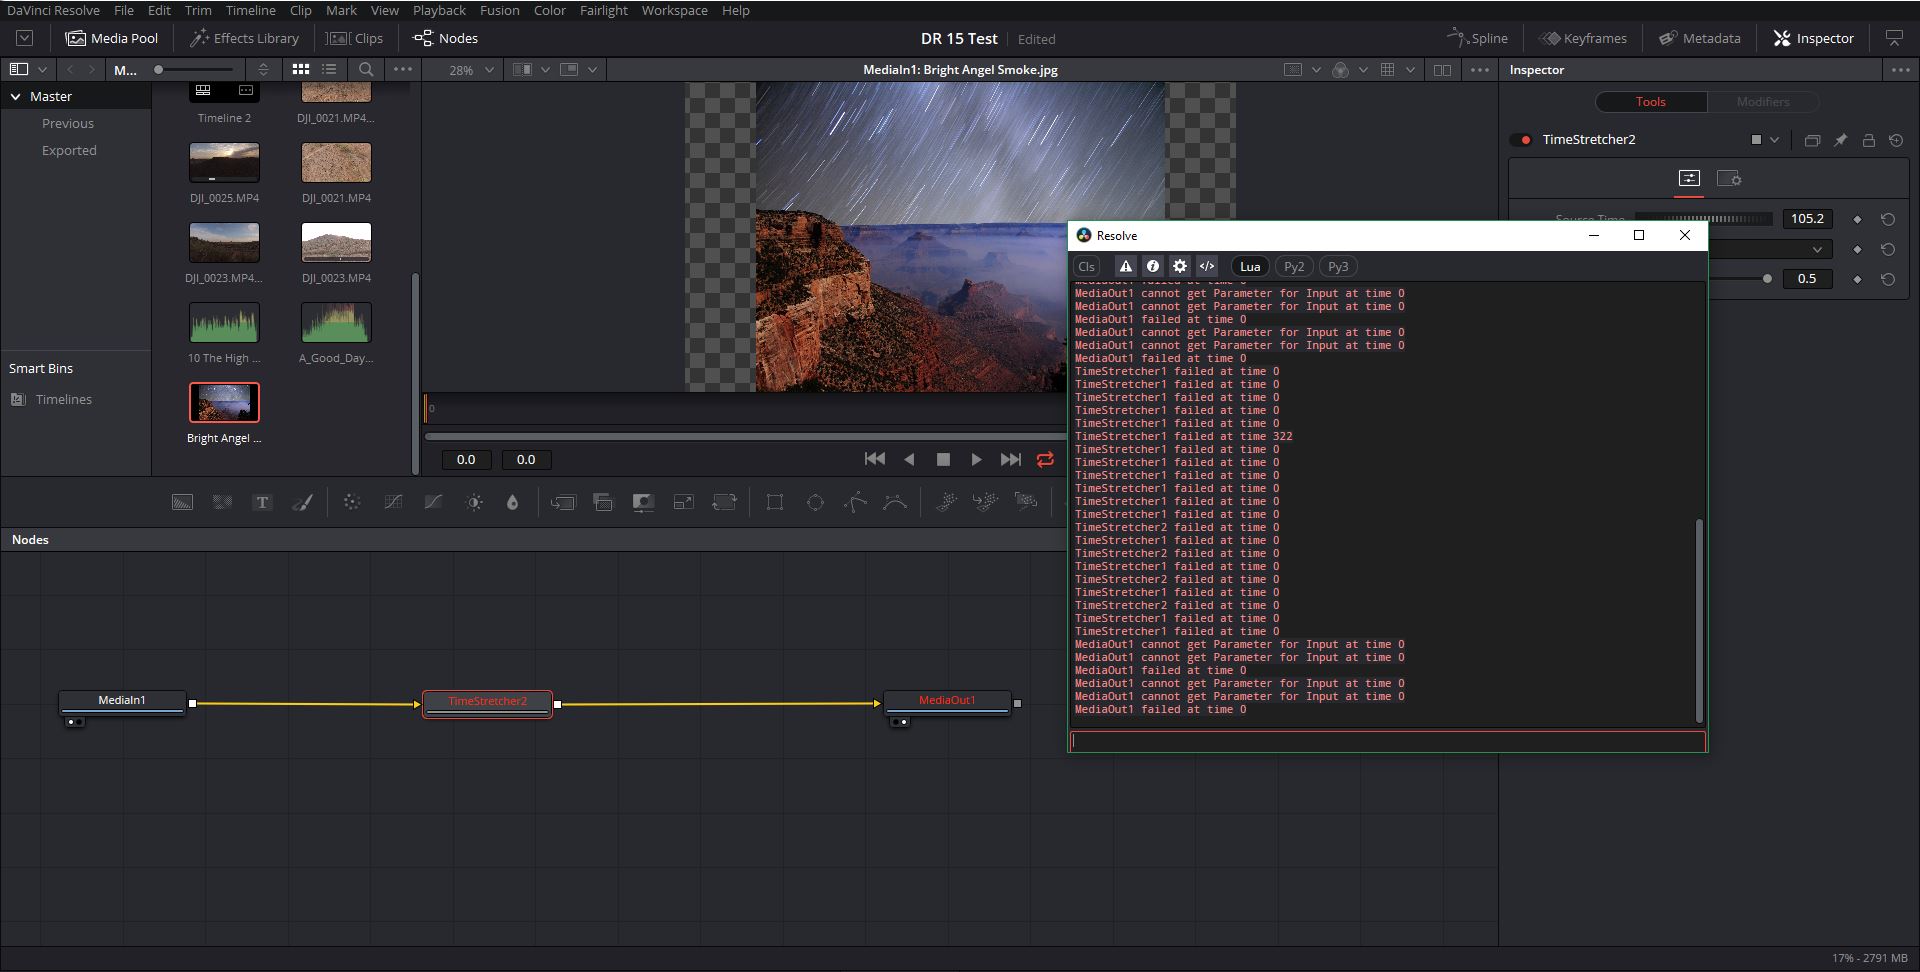Viewport: 1920px width, 972px height.
Task: Adjust media pool thumbnail size slider
Action: pyautogui.click(x=195, y=69)
